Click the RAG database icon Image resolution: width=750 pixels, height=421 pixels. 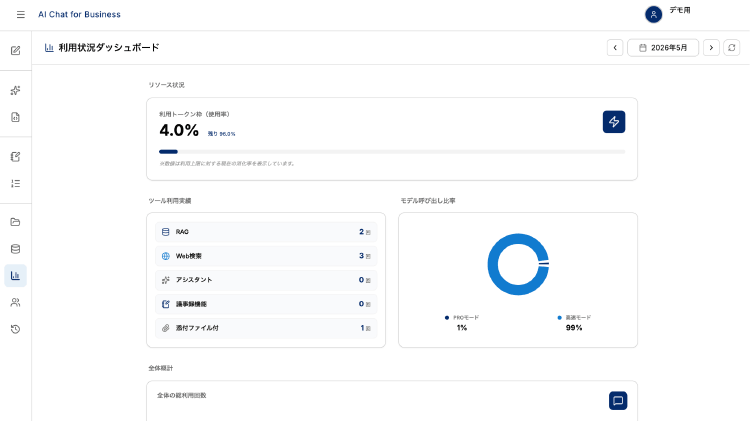click(165, 232)
